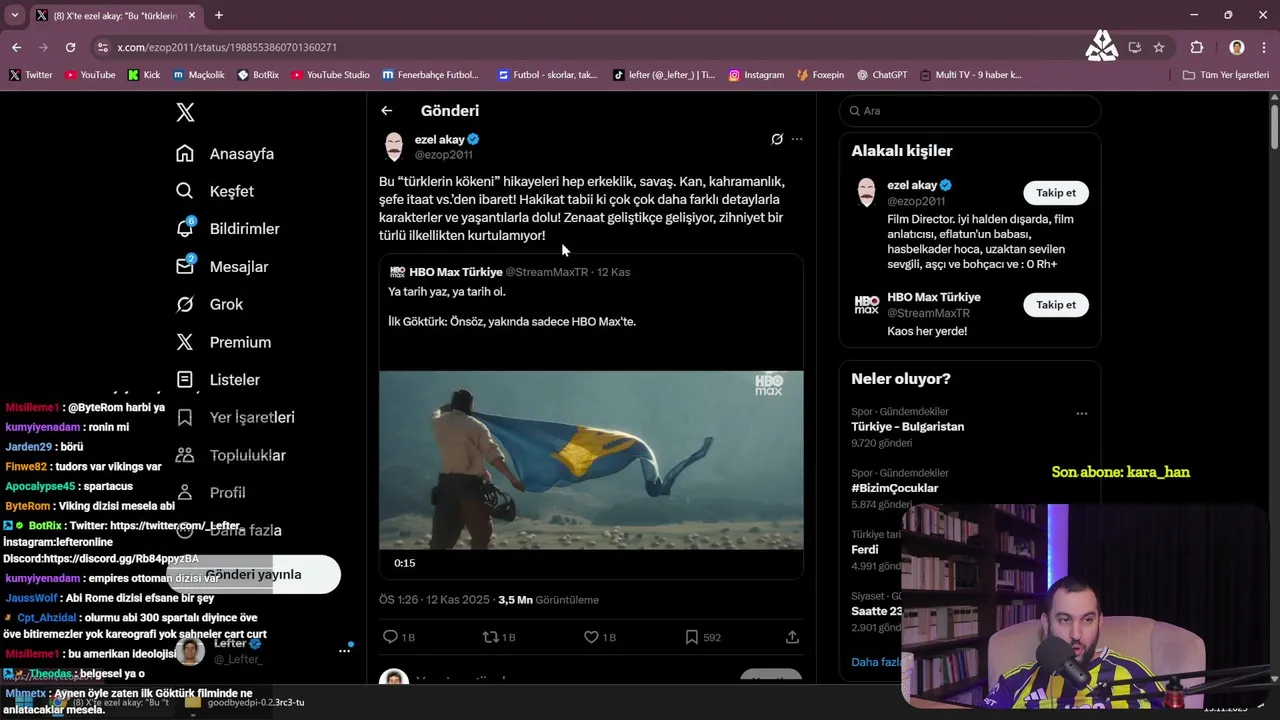Open Premium in the sidebar
The height and width of the screenshot is (720, 1280).
point(223,342)
